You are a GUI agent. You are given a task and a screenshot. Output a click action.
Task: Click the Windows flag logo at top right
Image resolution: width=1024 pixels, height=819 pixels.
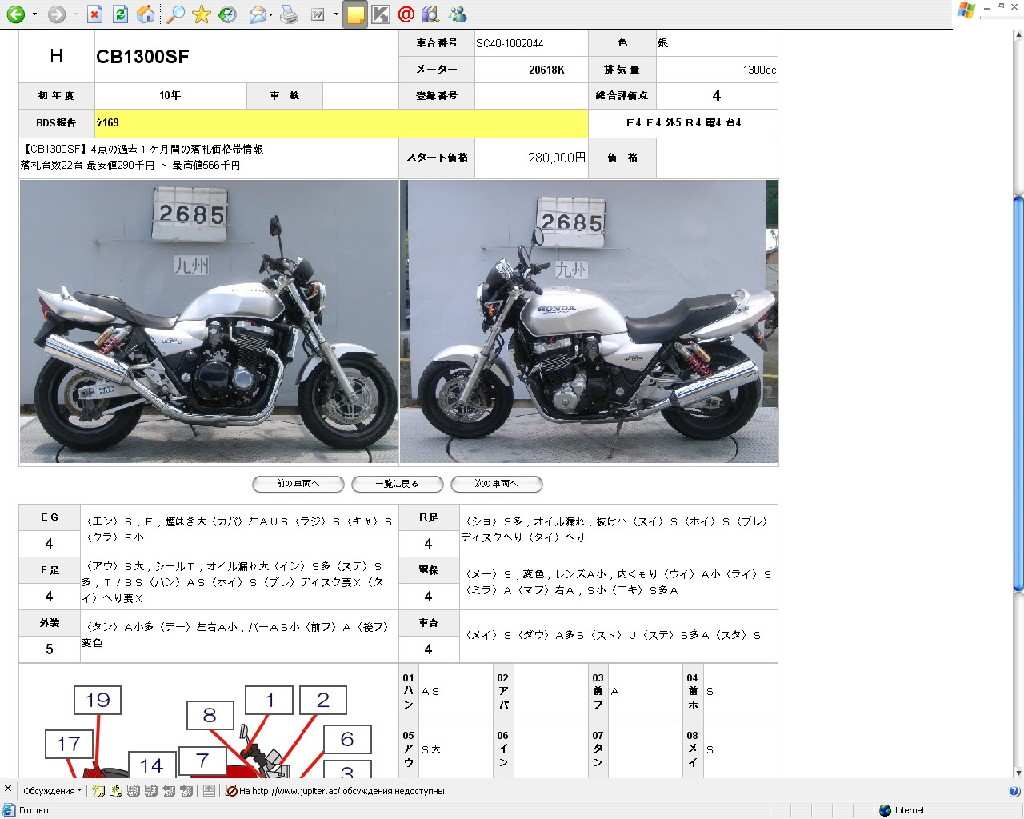point(966,10)
